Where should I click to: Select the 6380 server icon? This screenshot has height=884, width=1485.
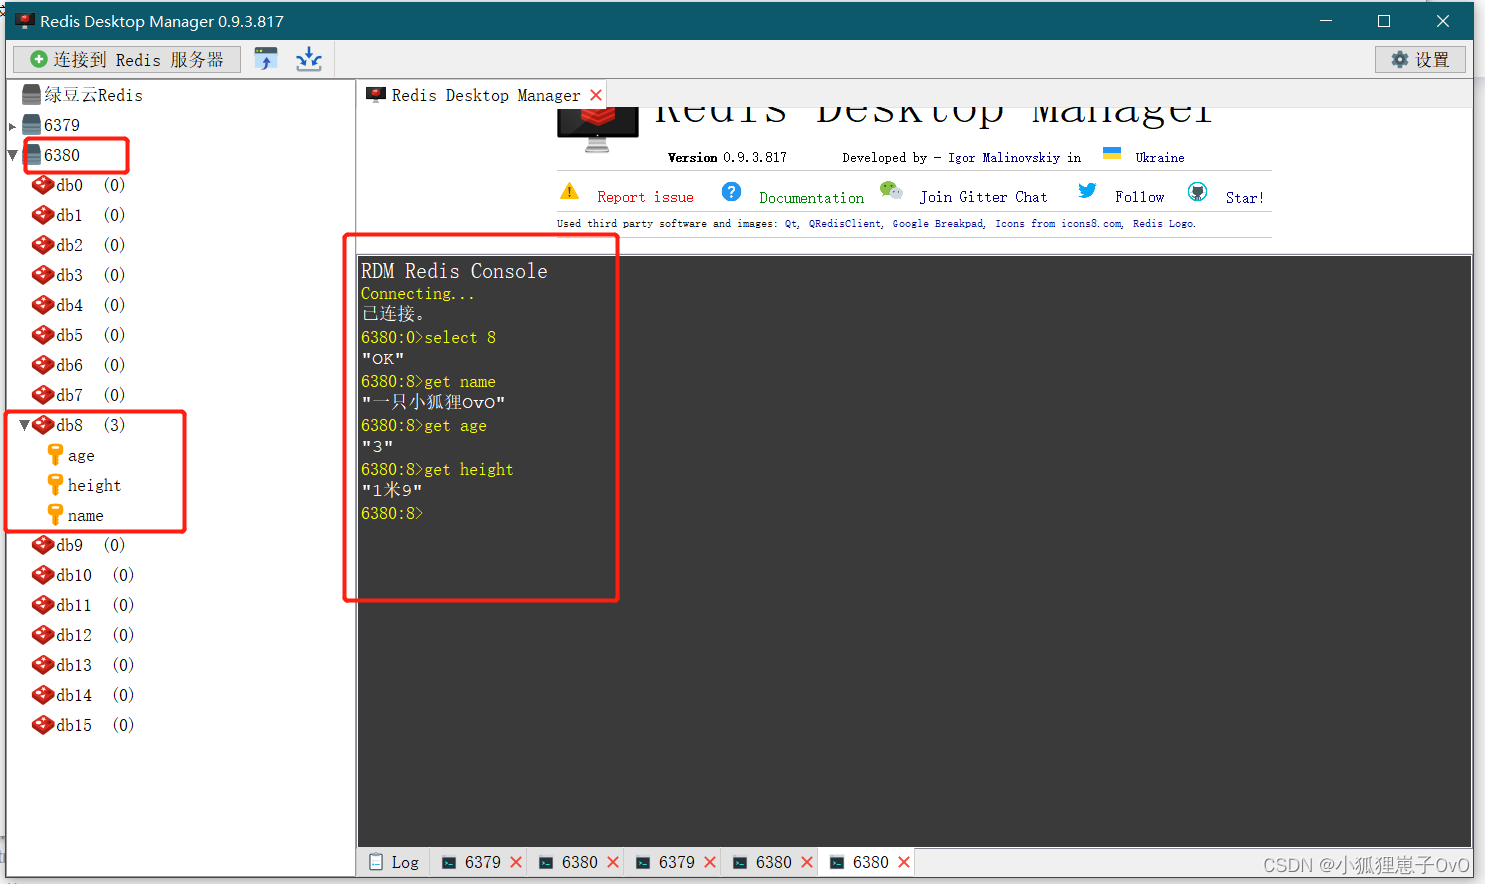[x=32, y=155]
